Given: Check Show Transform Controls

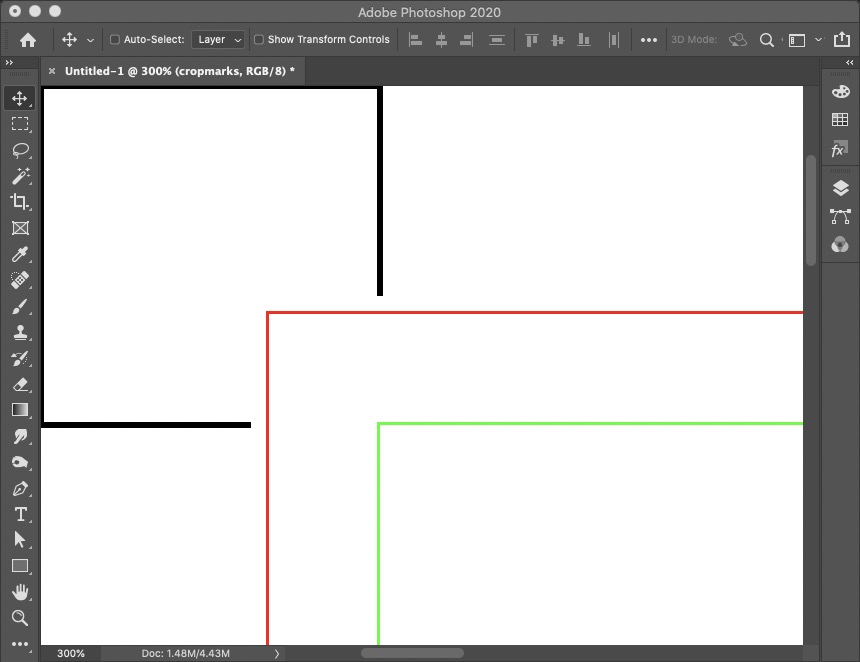Looking at the screenshot, I should (x=258, y=39).
